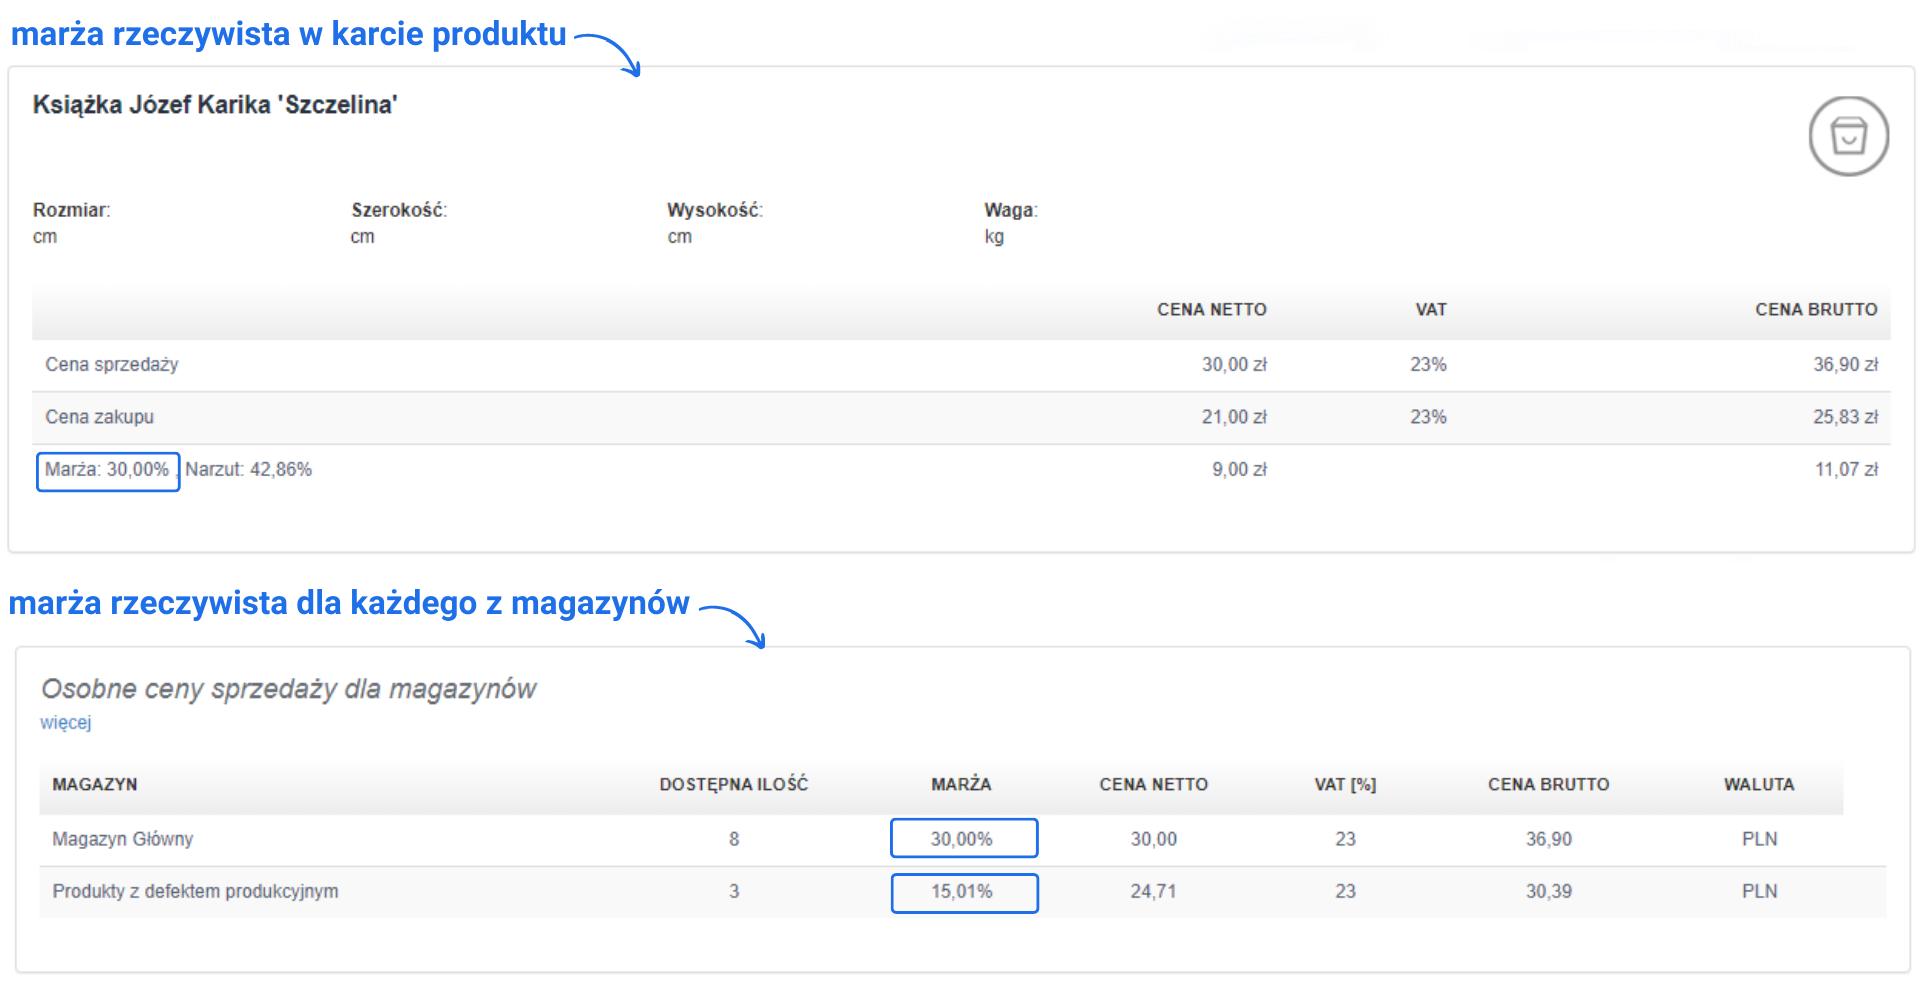Click the 36,90 zł gross sale price

(1845, 365)
